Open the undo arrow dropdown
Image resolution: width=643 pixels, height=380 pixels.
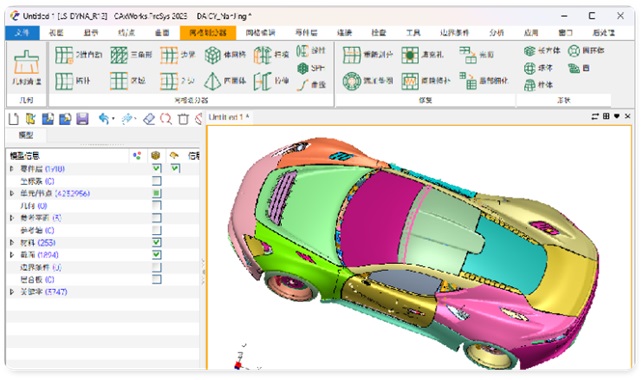pyautogui.click(x=113, y=119)
